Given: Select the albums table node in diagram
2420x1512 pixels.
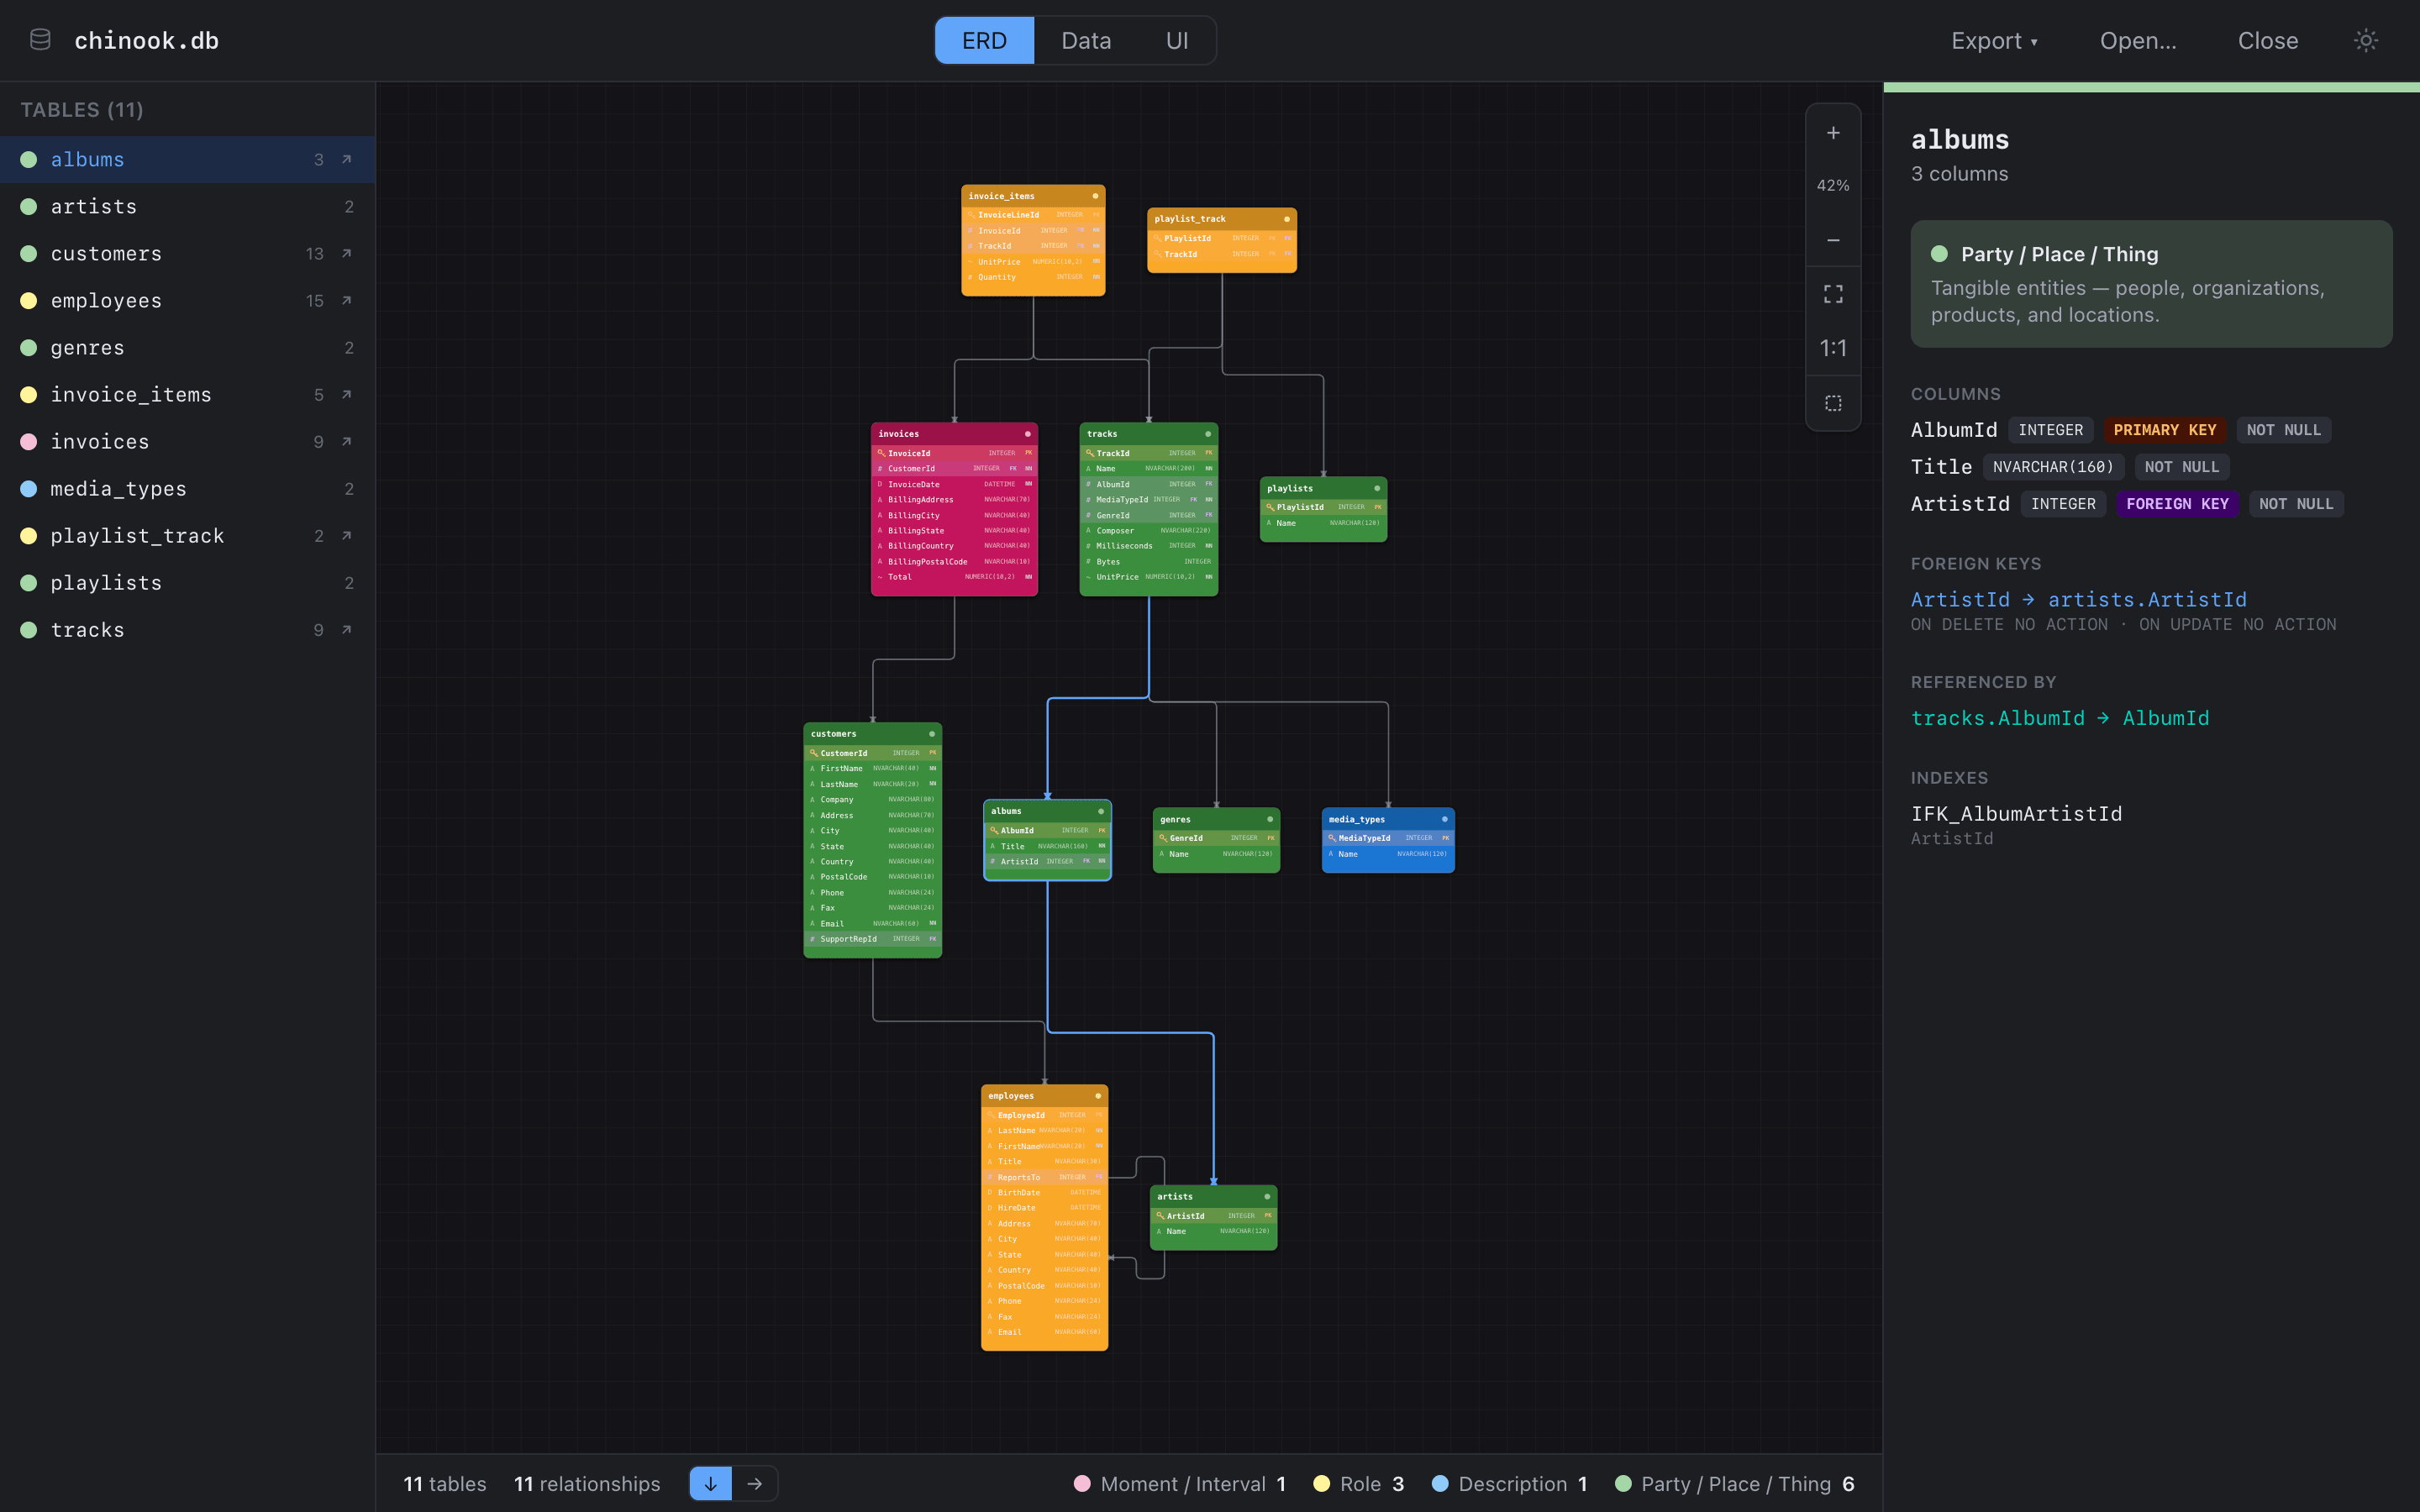Looking at the screenshot, I should [x=1047, y=840].
